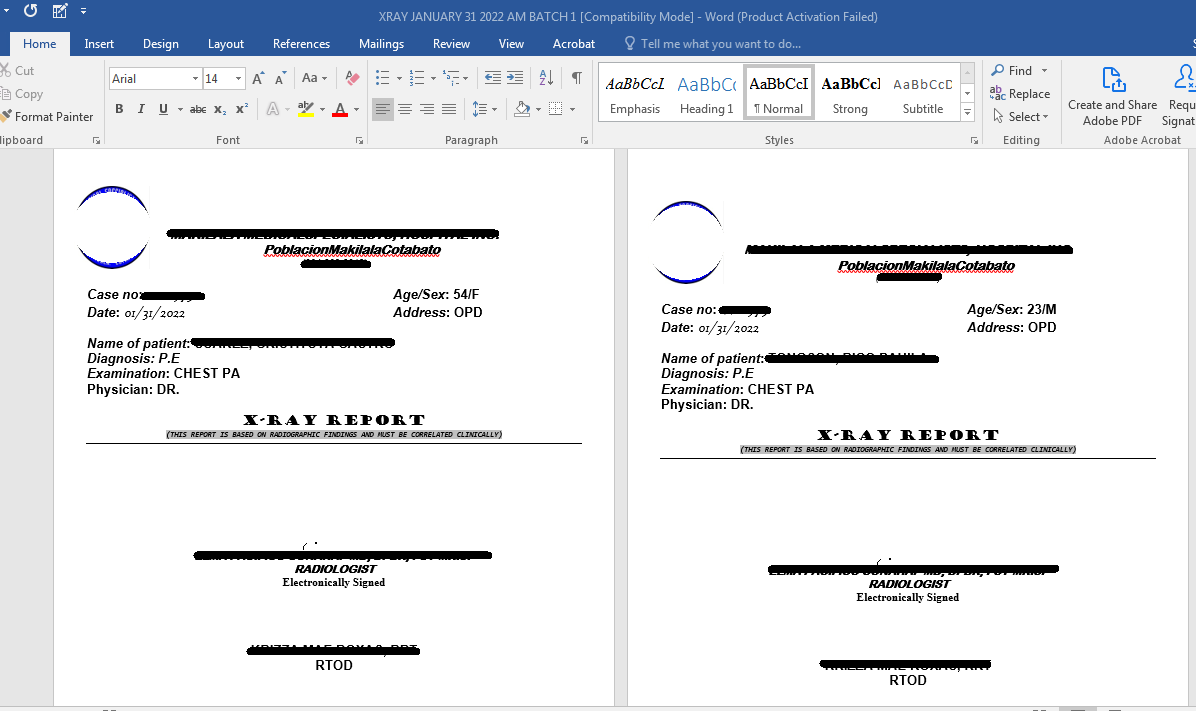
Task: Click the Sort A-Z icon
Action: pyautogui.click(x=546, y=78)
